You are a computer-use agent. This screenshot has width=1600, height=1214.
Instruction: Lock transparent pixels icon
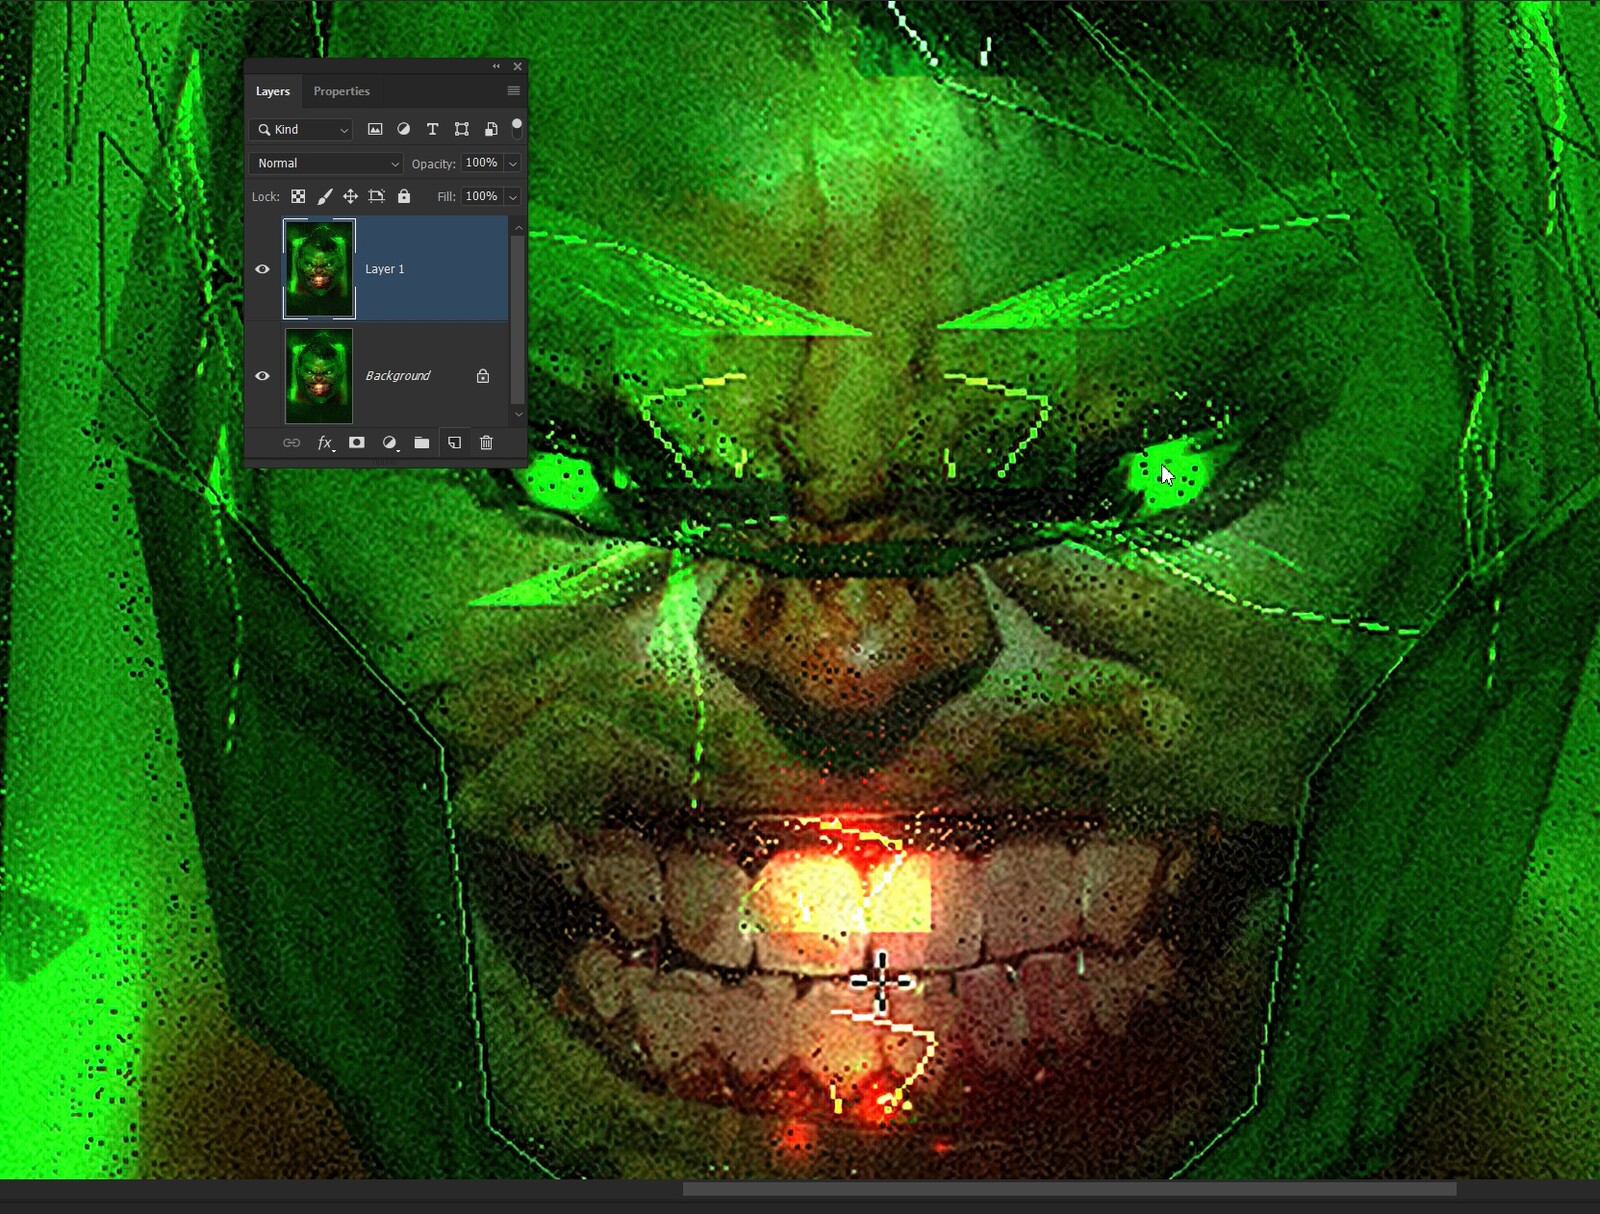coord(298,196)
